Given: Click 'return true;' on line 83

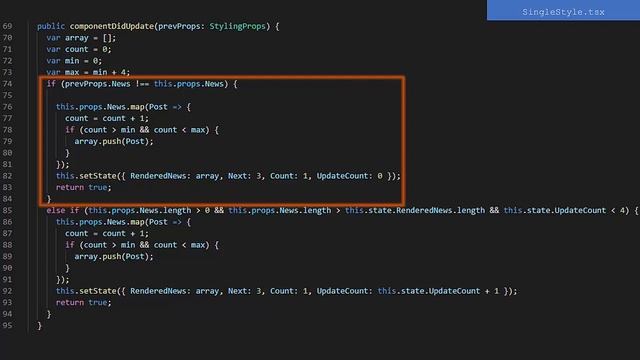Looking at the screenshot, I should point(84,187).
